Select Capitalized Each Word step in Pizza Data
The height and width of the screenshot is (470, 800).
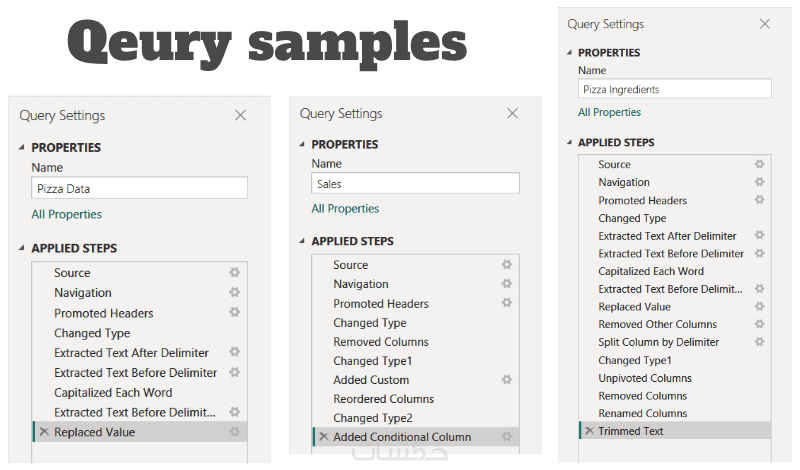(x=113, y=393)
